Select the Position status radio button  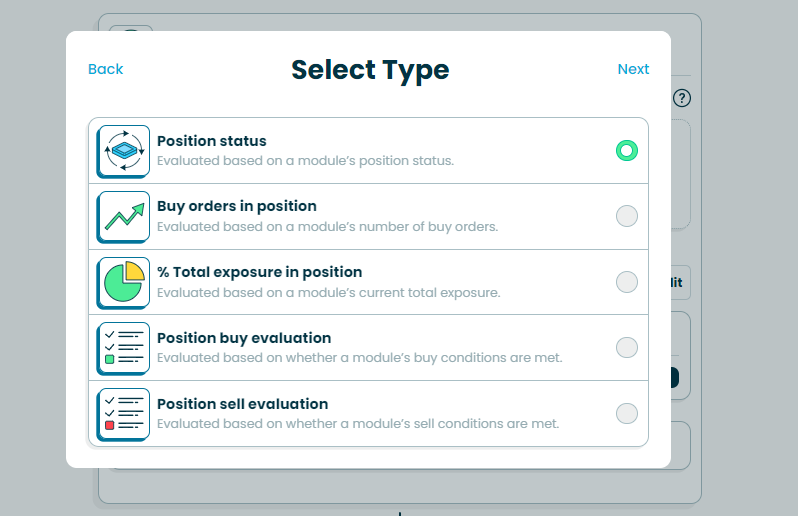point(626,150)
